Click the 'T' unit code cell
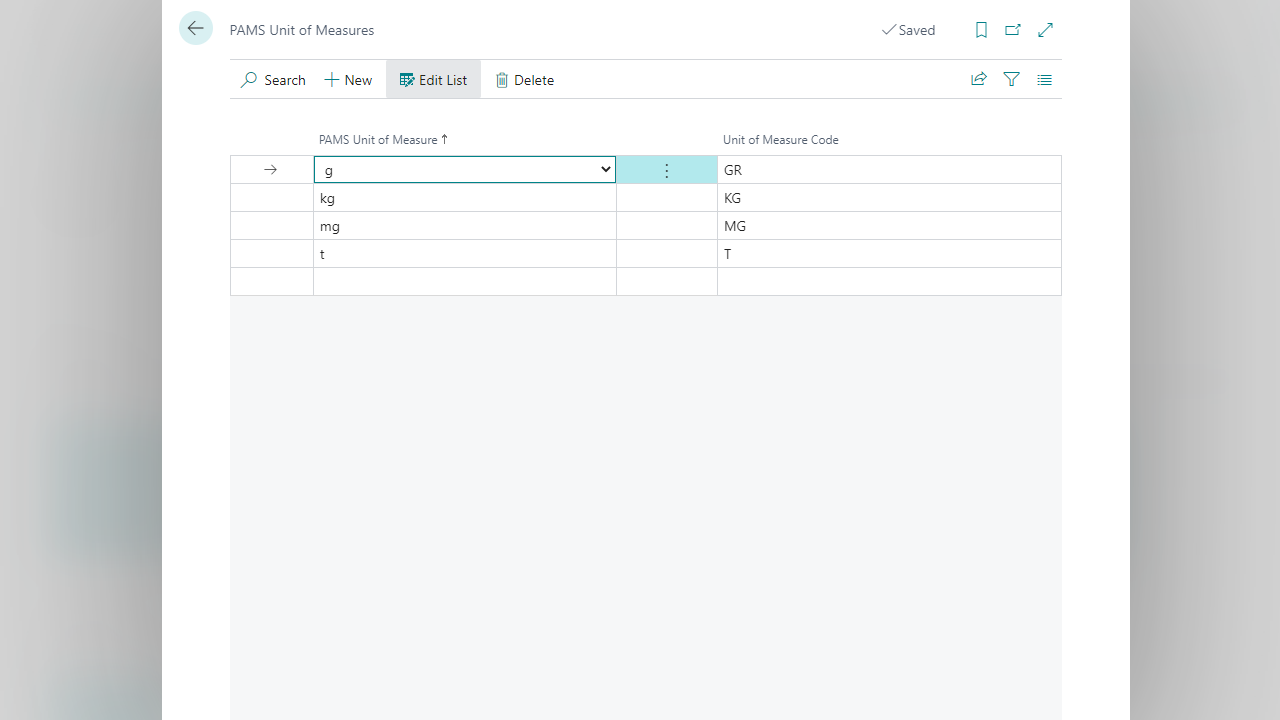This screenshot has height=720, width=1280. pyautogui.click(x=888, y=254)
